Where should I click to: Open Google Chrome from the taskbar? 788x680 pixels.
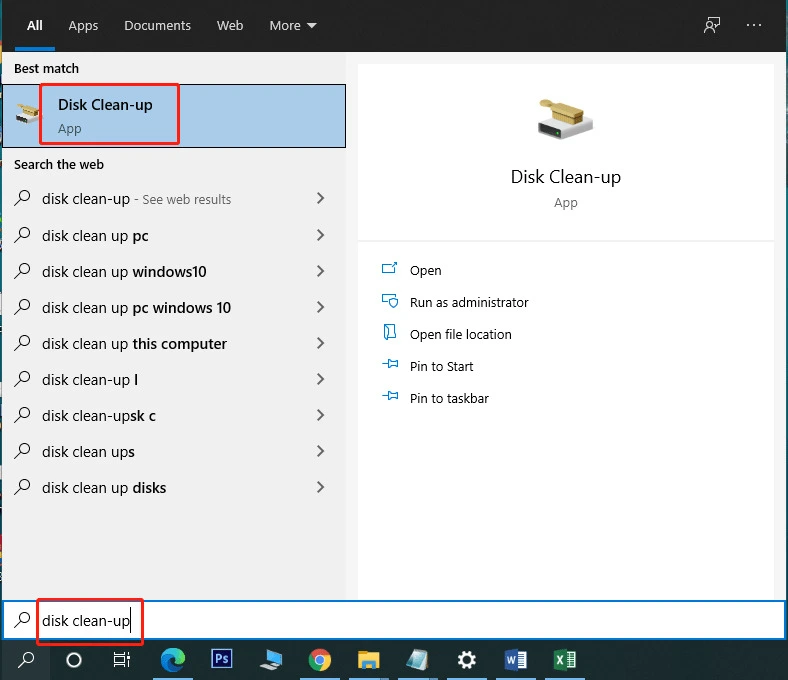coord(320,660)
